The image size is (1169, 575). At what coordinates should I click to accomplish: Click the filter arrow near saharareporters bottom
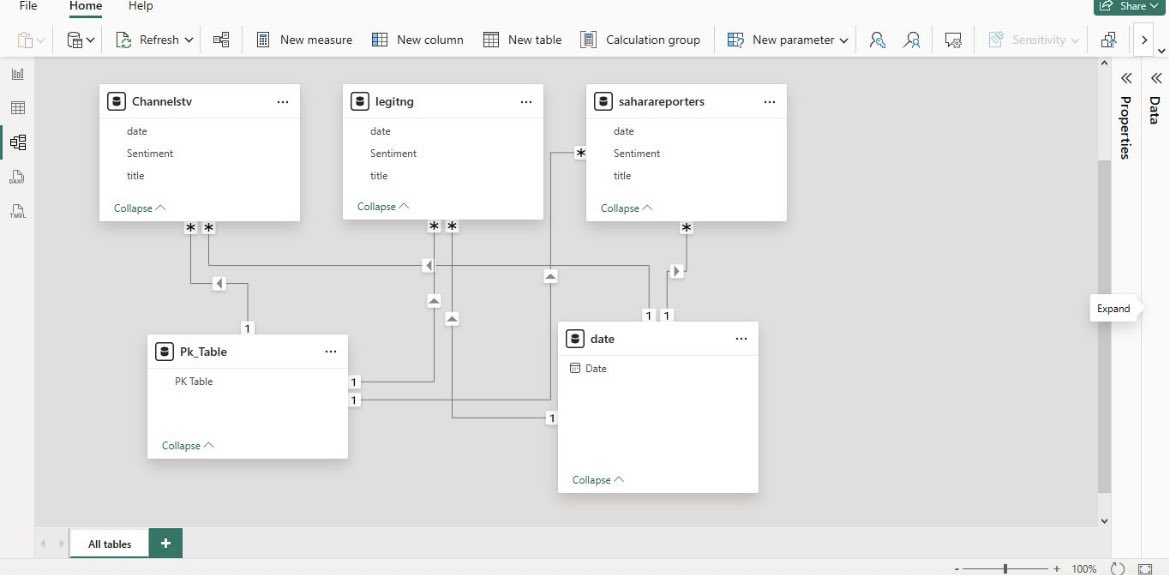[x=676, y=271]
